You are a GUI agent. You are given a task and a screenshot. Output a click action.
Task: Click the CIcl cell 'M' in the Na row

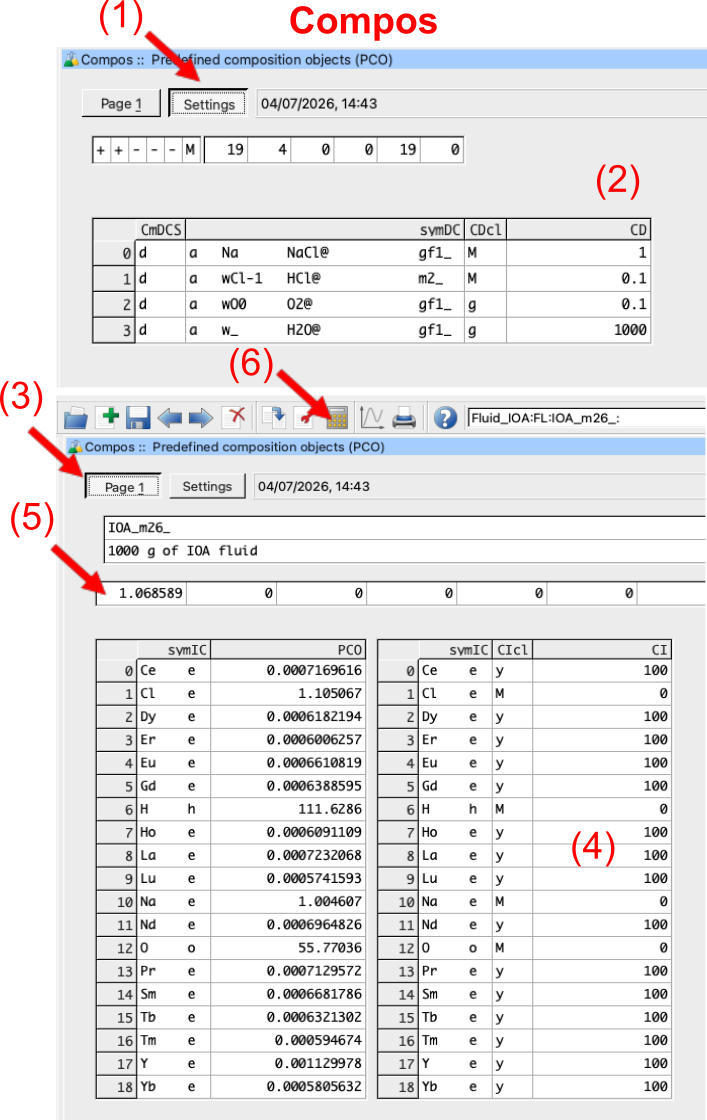pos(512,901)
